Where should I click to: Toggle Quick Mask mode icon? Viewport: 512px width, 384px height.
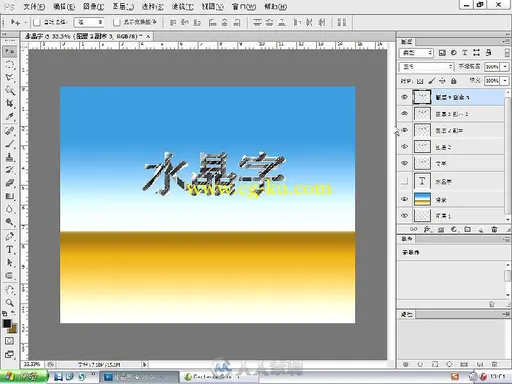[x=9, y=341]
